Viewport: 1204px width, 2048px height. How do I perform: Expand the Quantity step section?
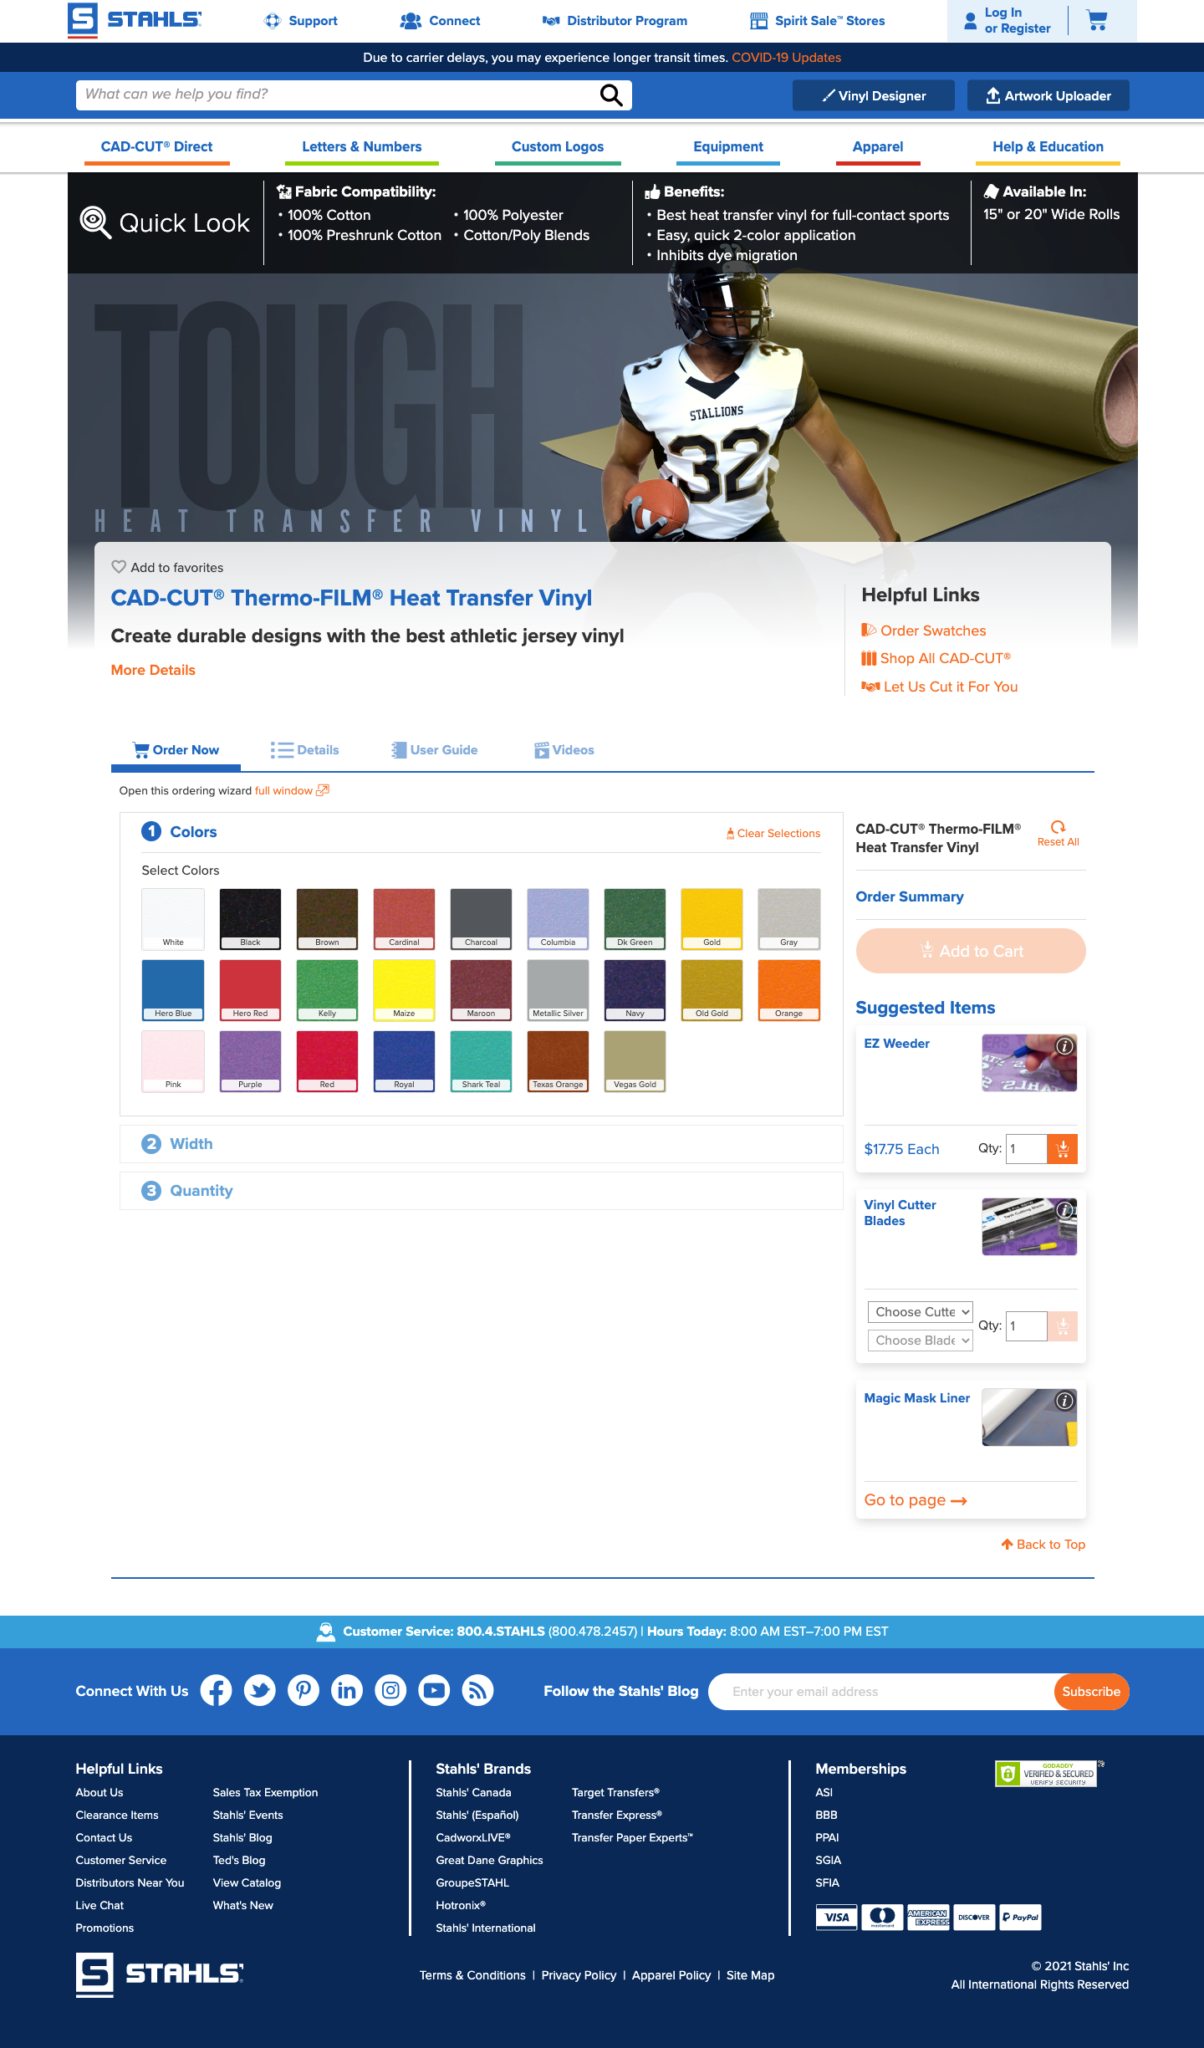click(481, 1191)
